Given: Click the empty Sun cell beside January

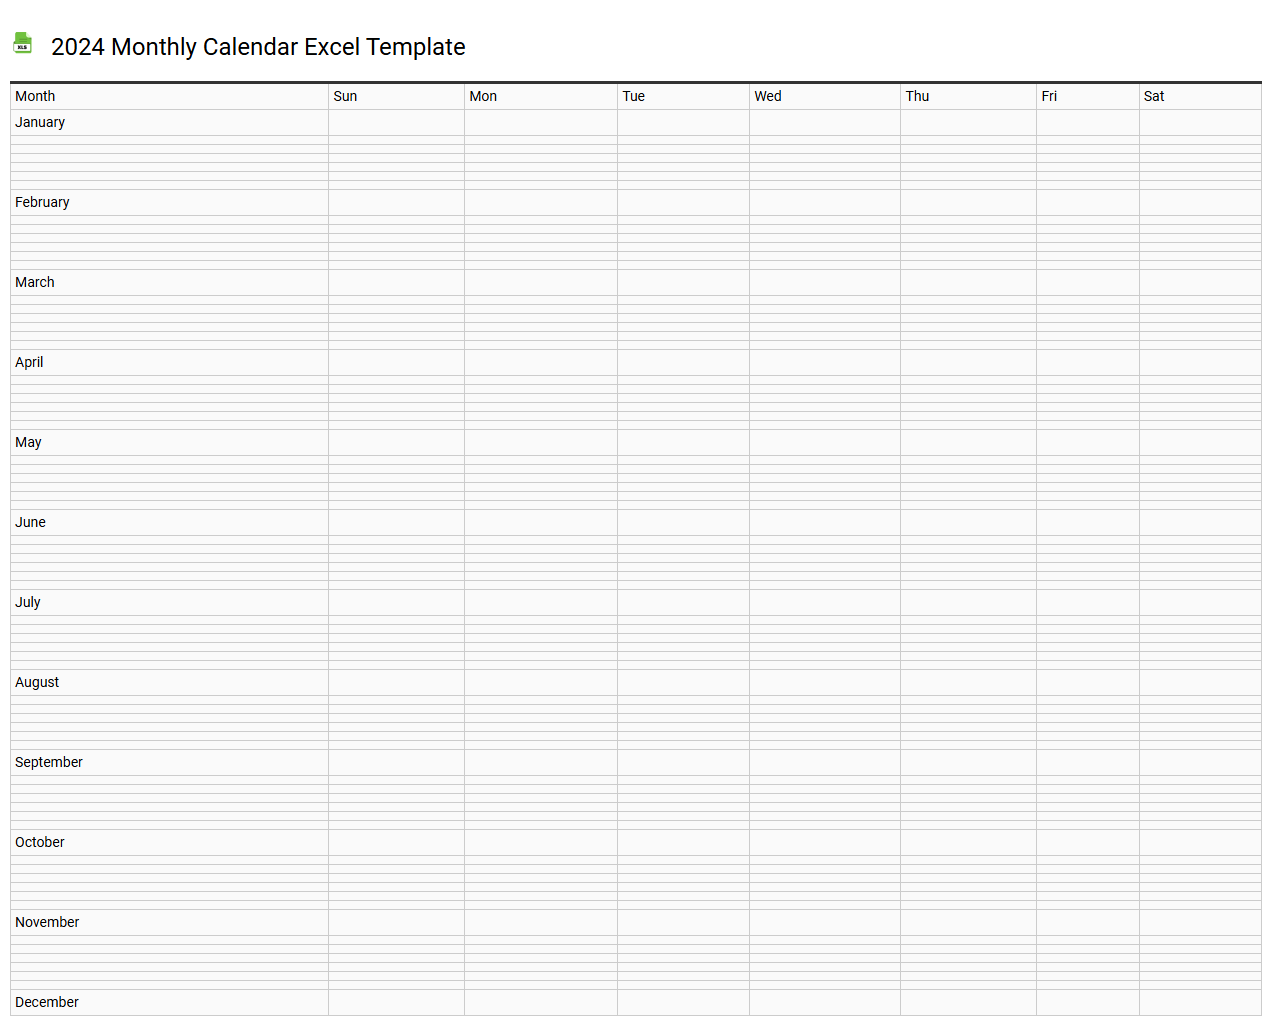Looking at the screenshot, I should tap(396, 122).
